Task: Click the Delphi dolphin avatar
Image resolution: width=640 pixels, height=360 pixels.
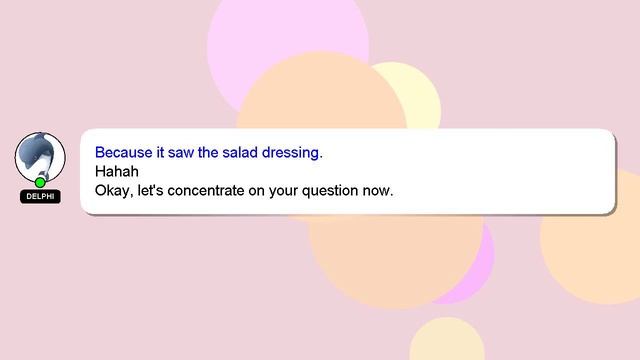Action: click(40, 158)
